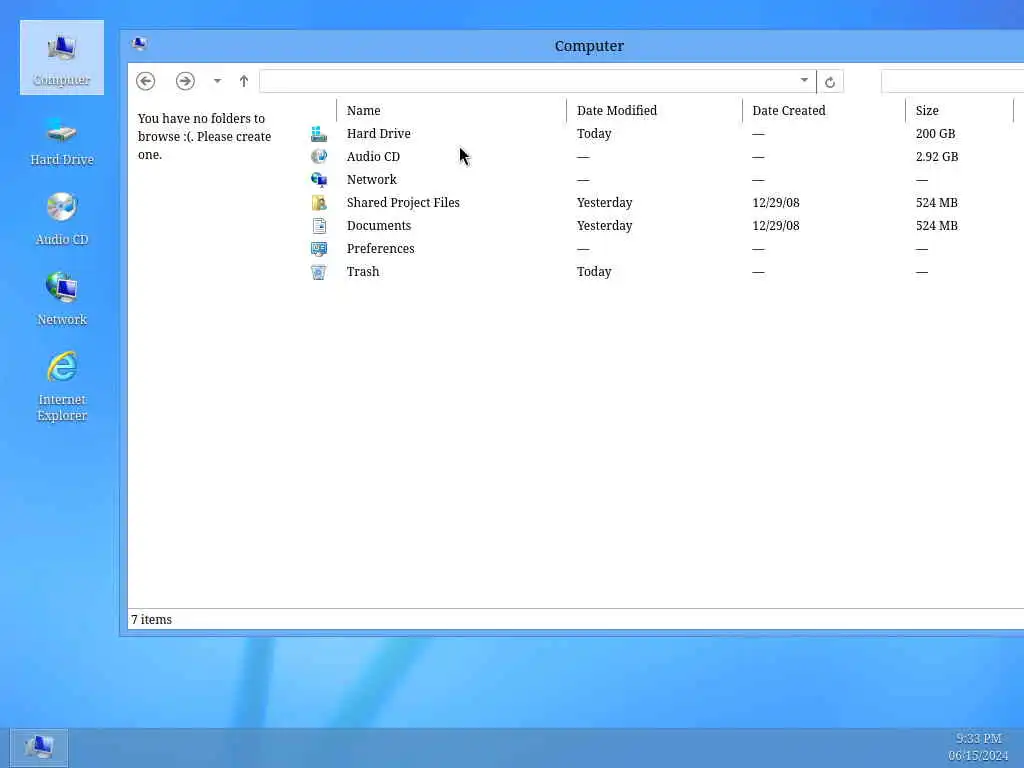
Task: Click the 7 items status text
Action: [x=152, y=620]
